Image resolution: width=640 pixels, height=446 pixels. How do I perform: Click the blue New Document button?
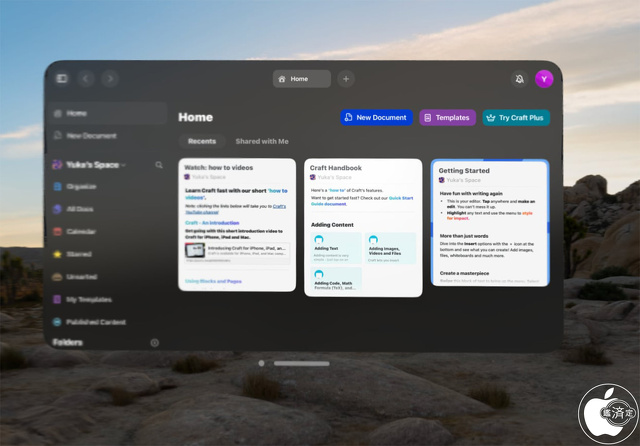[376, 118]
